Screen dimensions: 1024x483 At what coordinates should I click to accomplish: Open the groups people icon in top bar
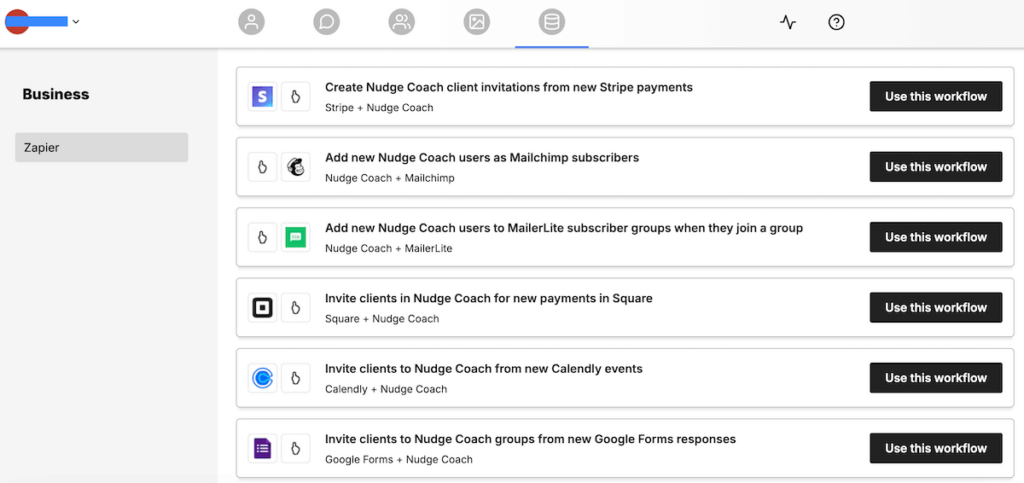pos(402,22)
